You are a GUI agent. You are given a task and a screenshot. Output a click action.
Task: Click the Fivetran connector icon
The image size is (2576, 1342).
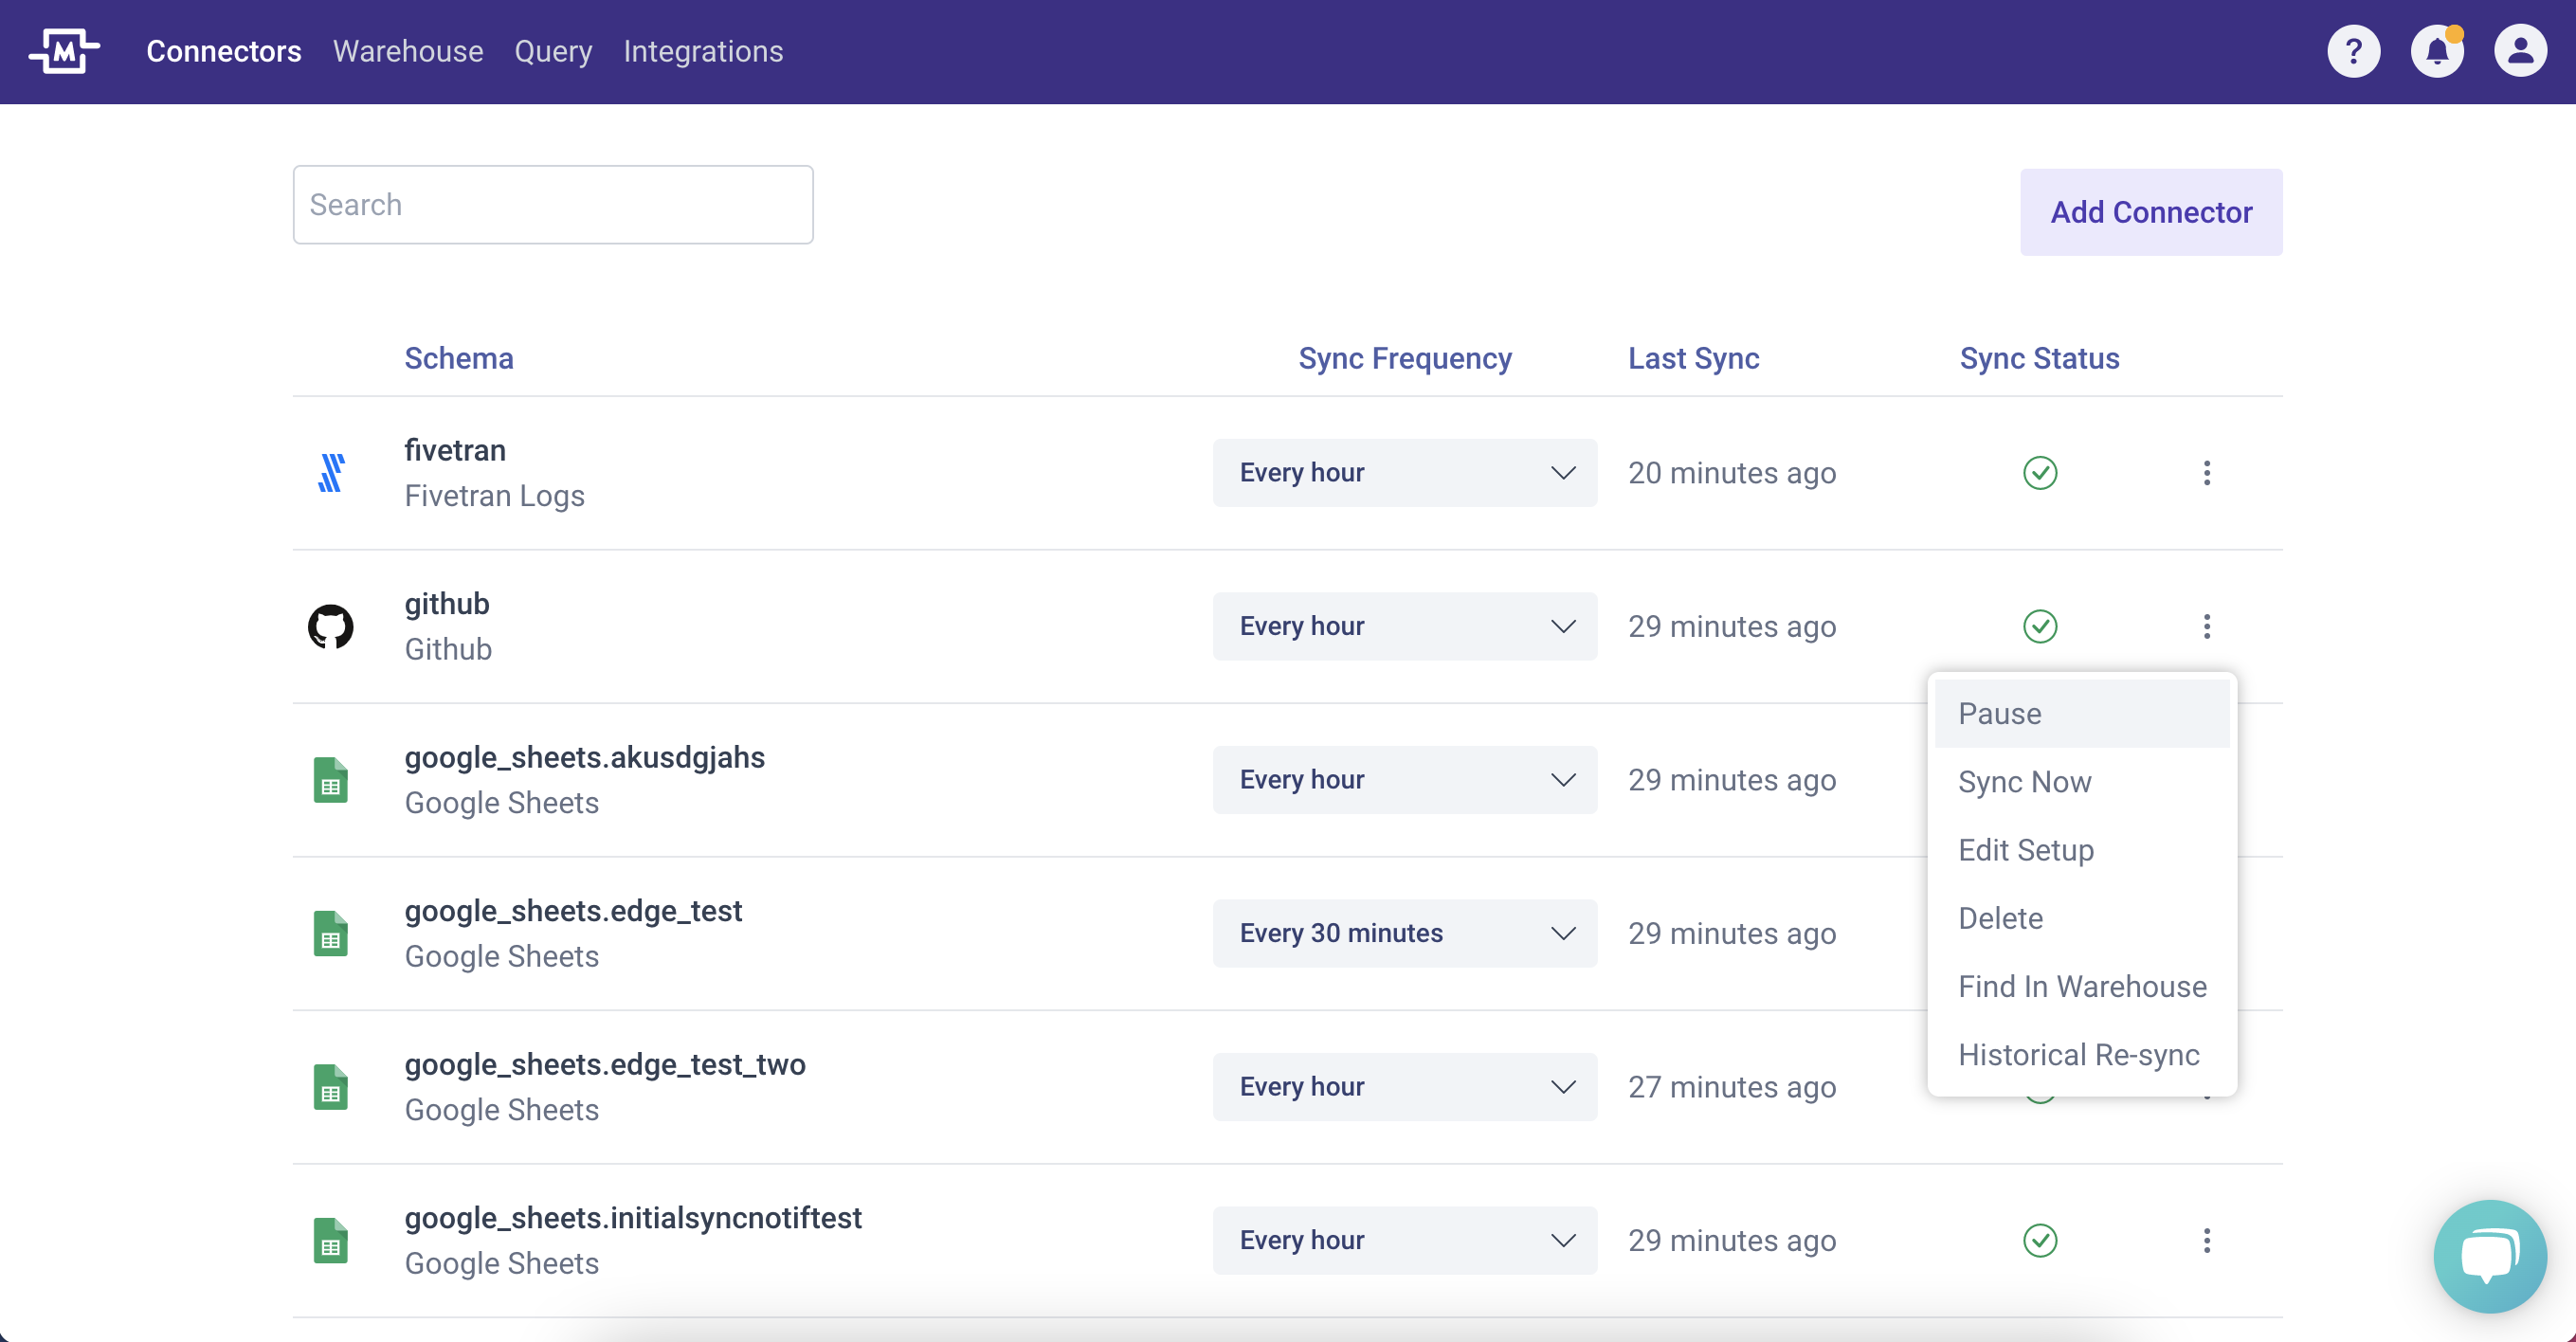(x=331, y=473)
